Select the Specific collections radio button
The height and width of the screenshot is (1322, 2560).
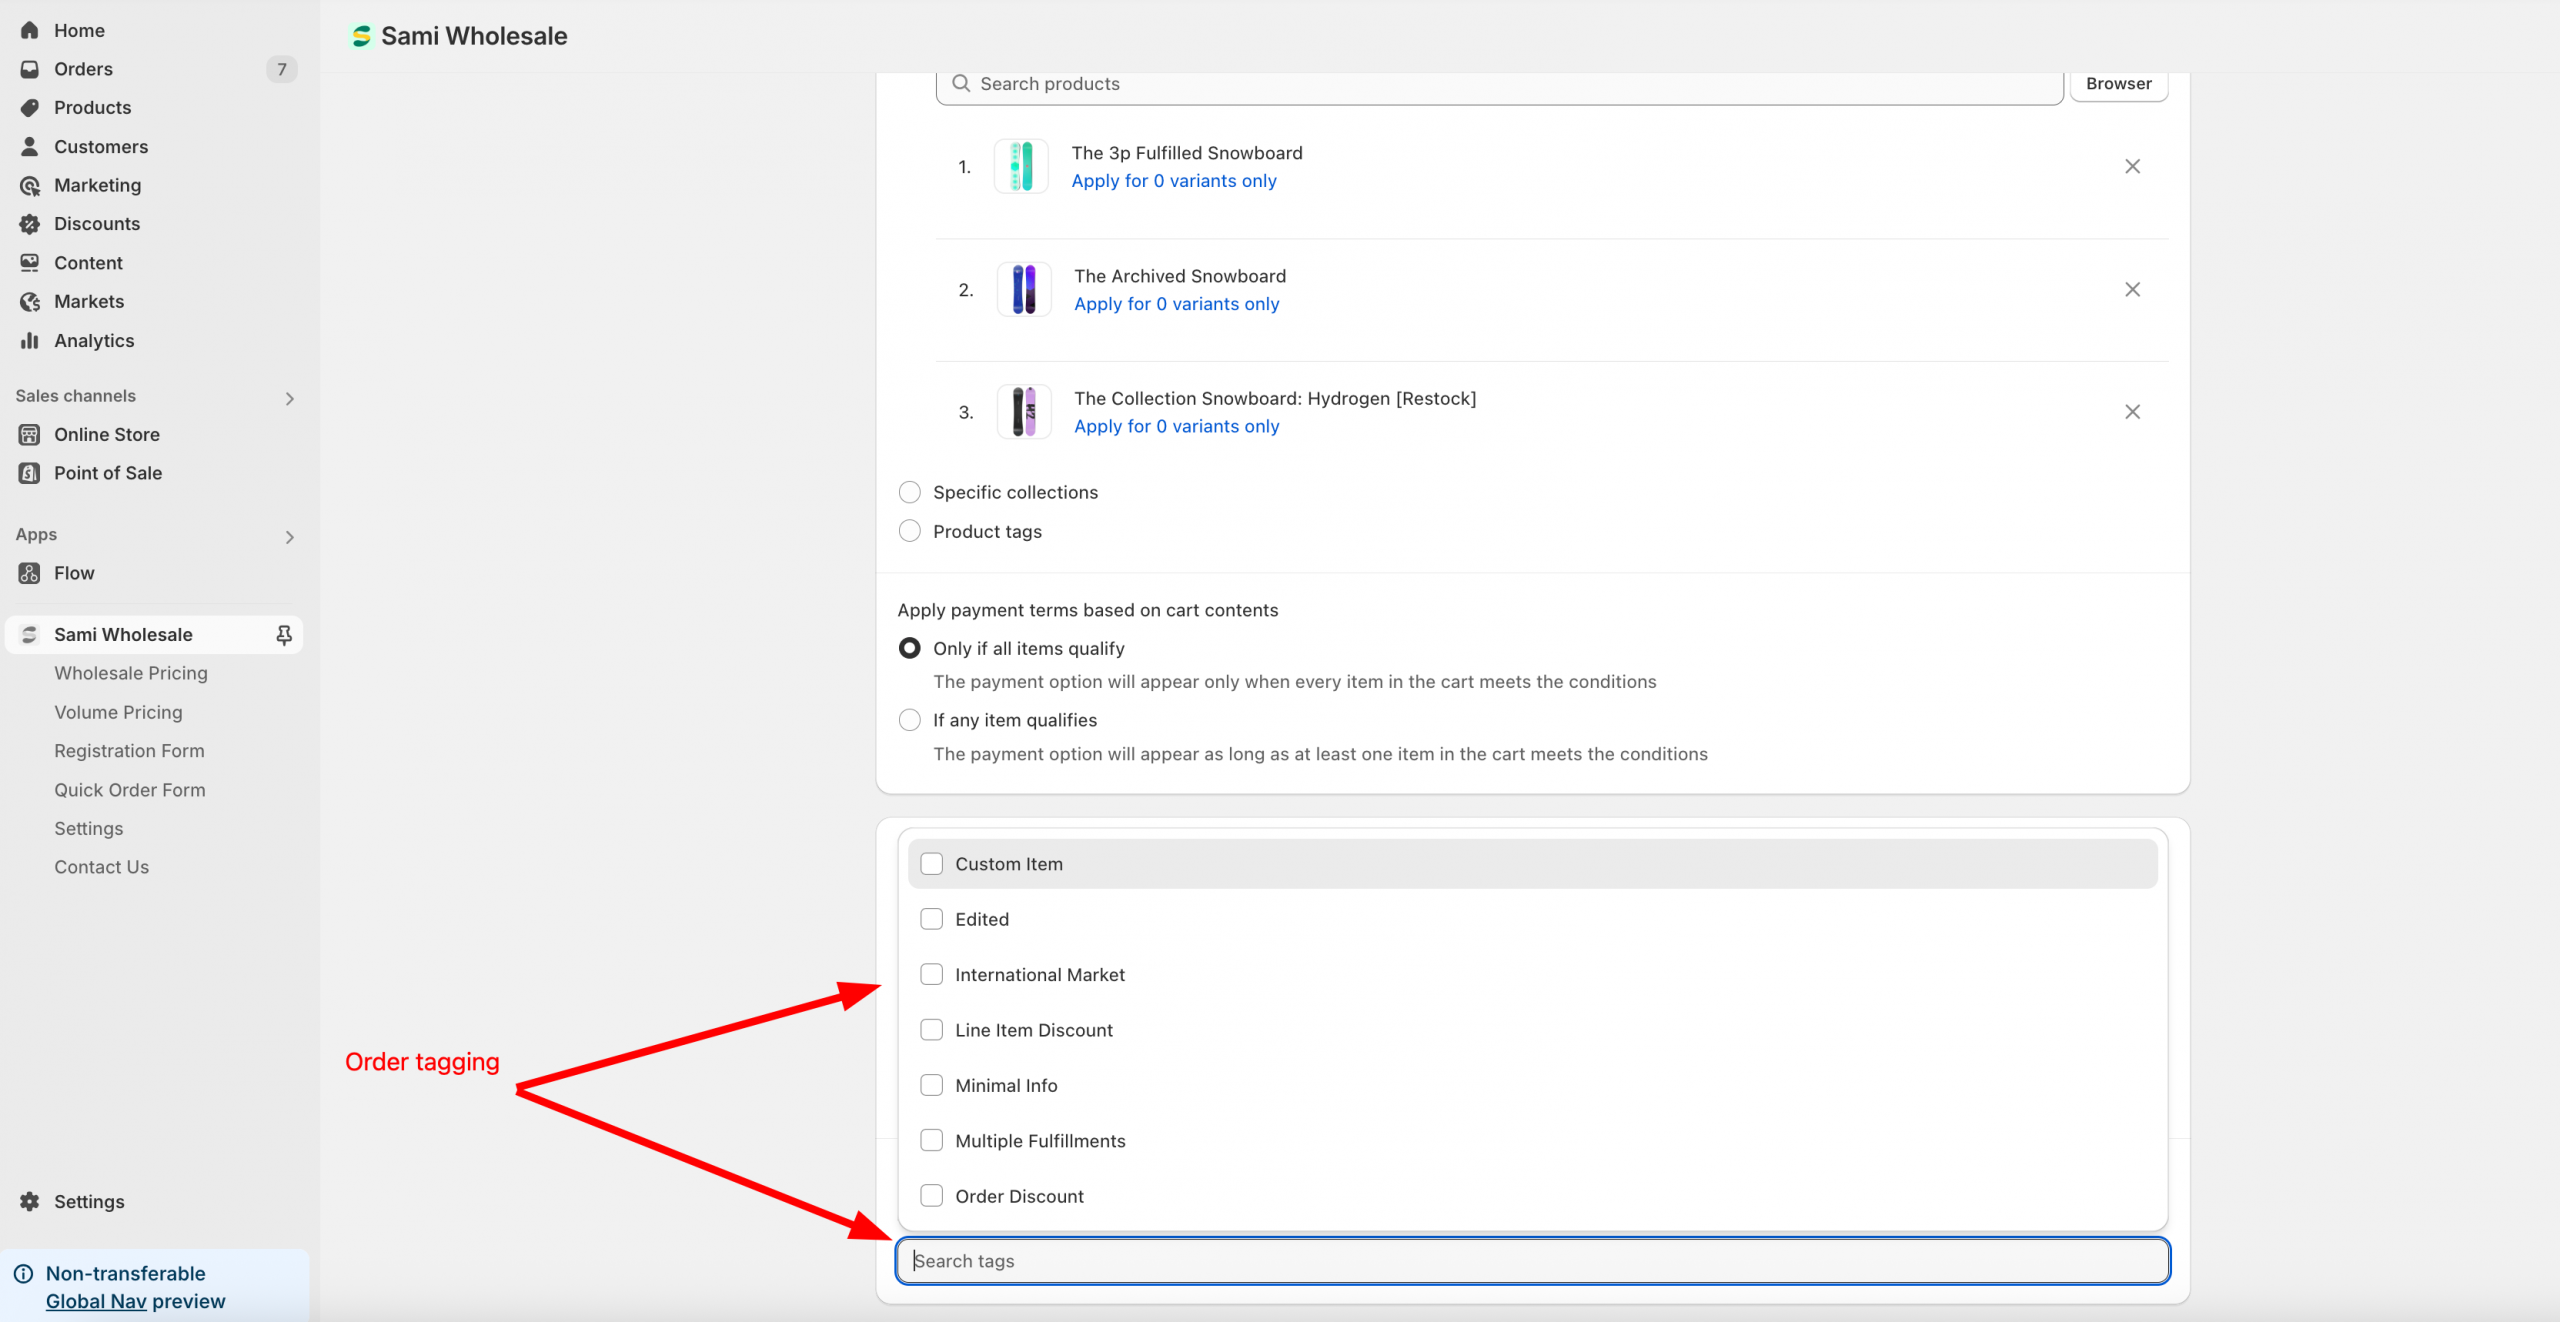(909, 492)
